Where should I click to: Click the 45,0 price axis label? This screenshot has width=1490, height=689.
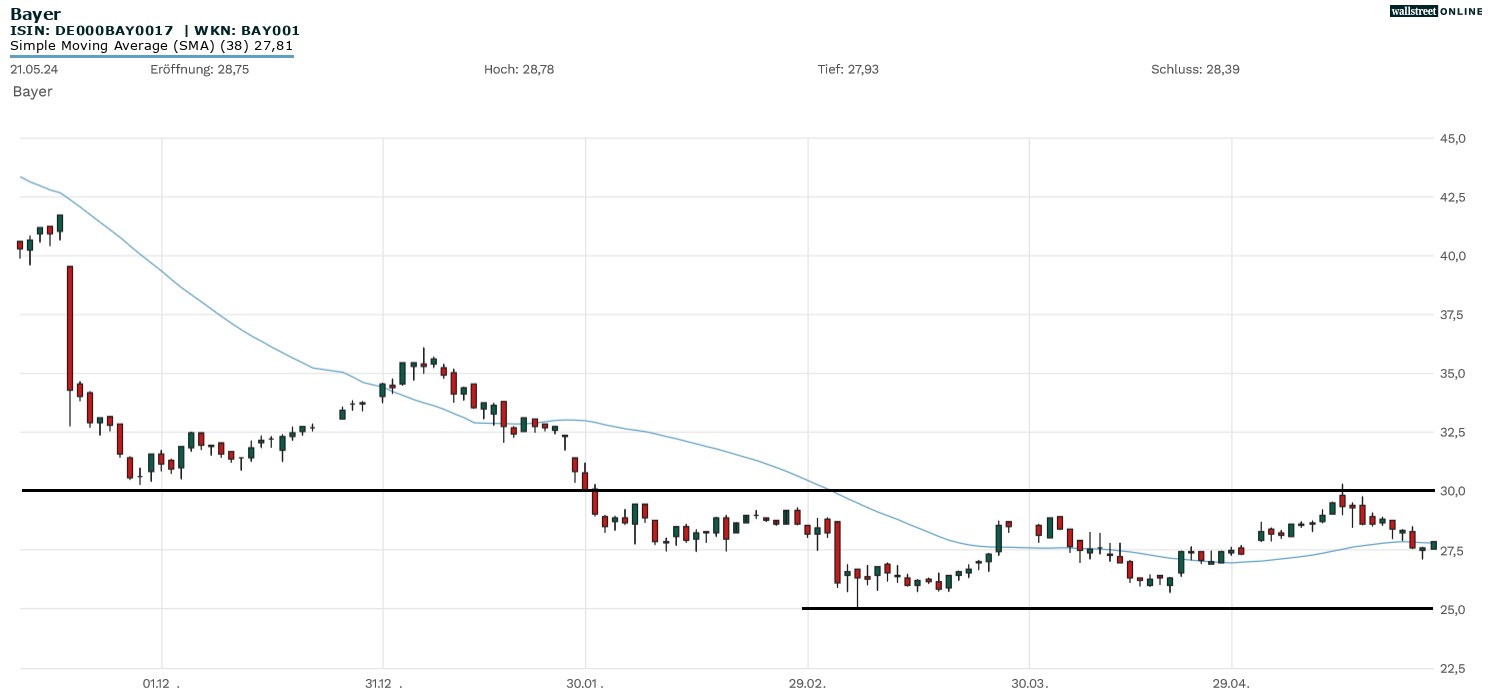point(1451,138)
